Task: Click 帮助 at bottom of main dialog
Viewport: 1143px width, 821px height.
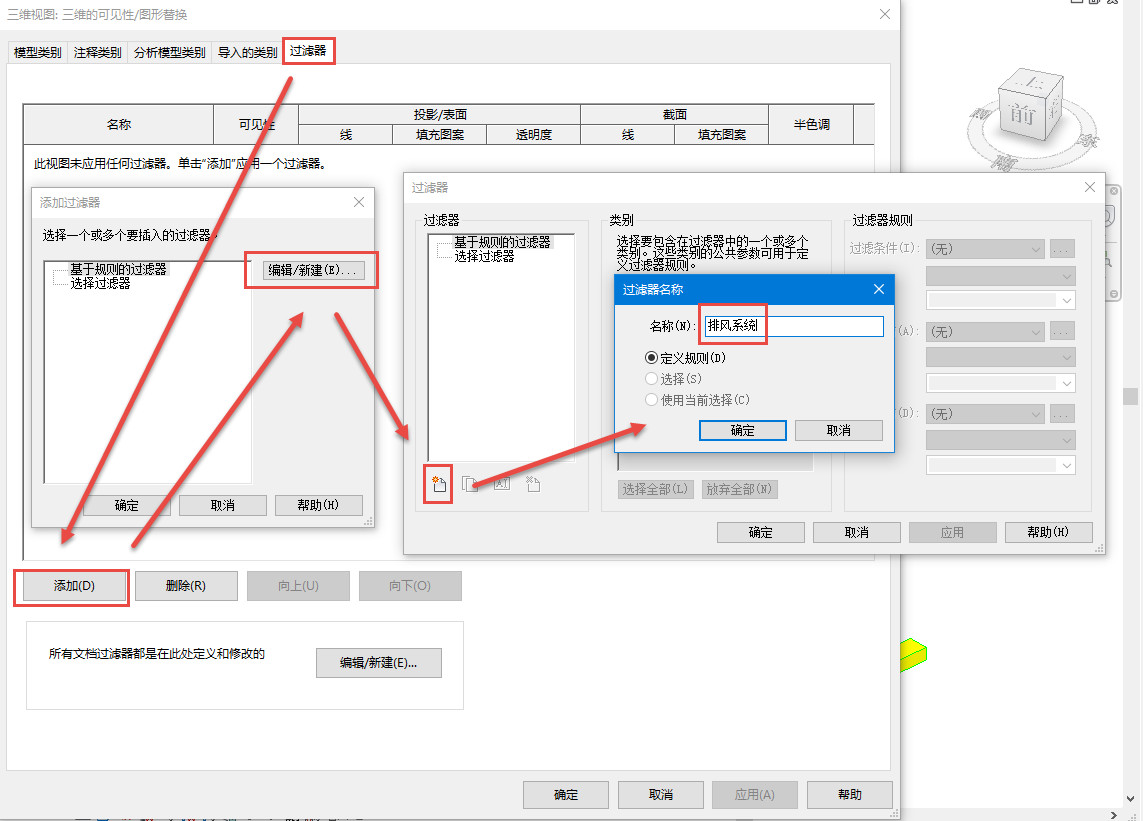Action: (x=849, y=795)
